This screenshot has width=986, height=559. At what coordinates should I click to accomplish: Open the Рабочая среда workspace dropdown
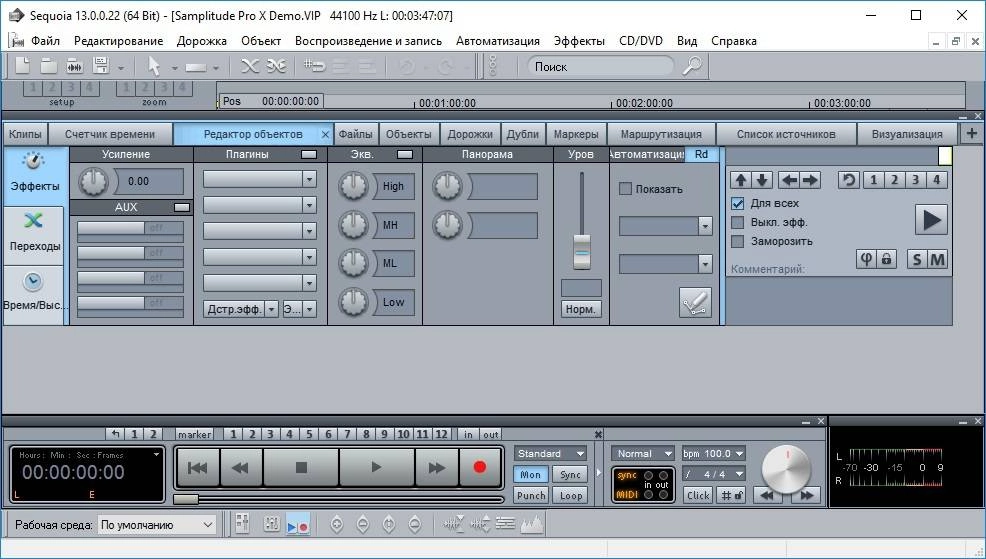pos(157,524)
